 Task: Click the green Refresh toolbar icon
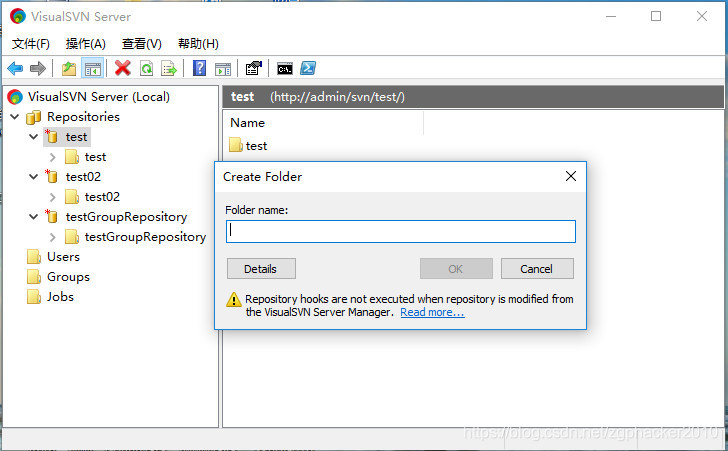[x=147, y=69]
